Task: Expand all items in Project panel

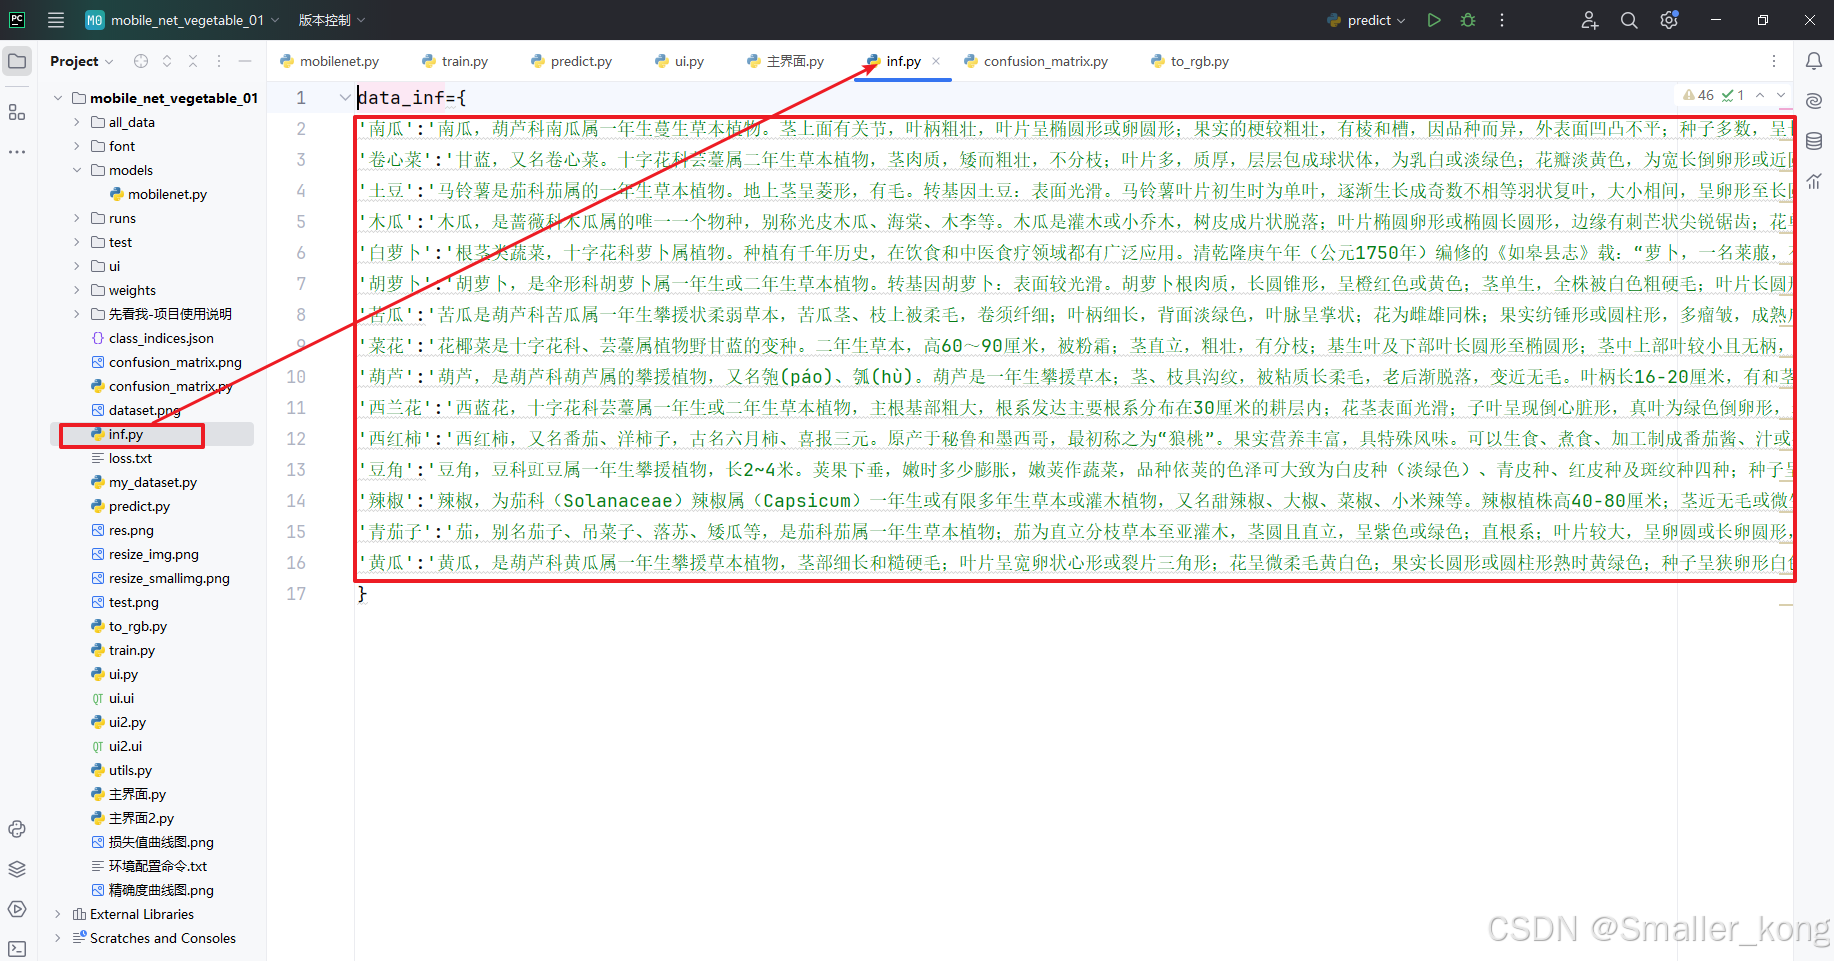Action: point(167,61)
